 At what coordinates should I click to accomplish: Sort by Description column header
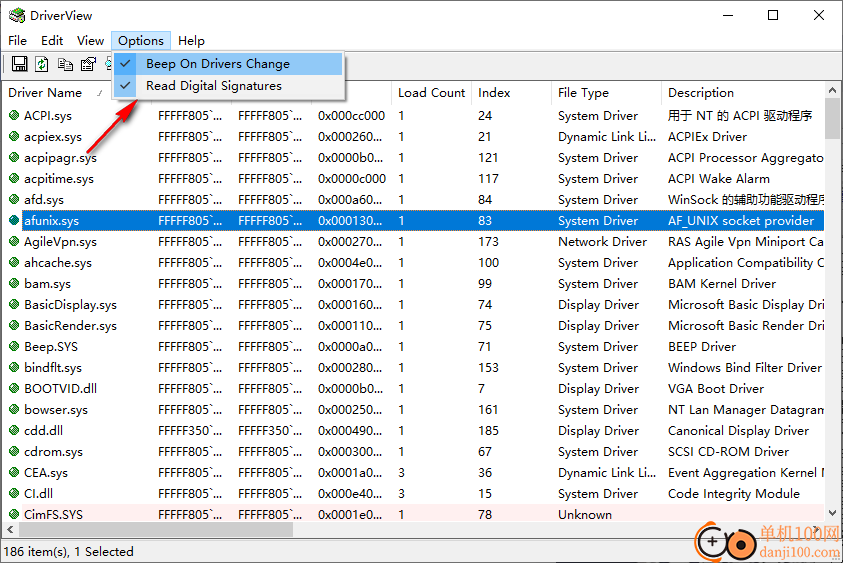click(743, 92)
